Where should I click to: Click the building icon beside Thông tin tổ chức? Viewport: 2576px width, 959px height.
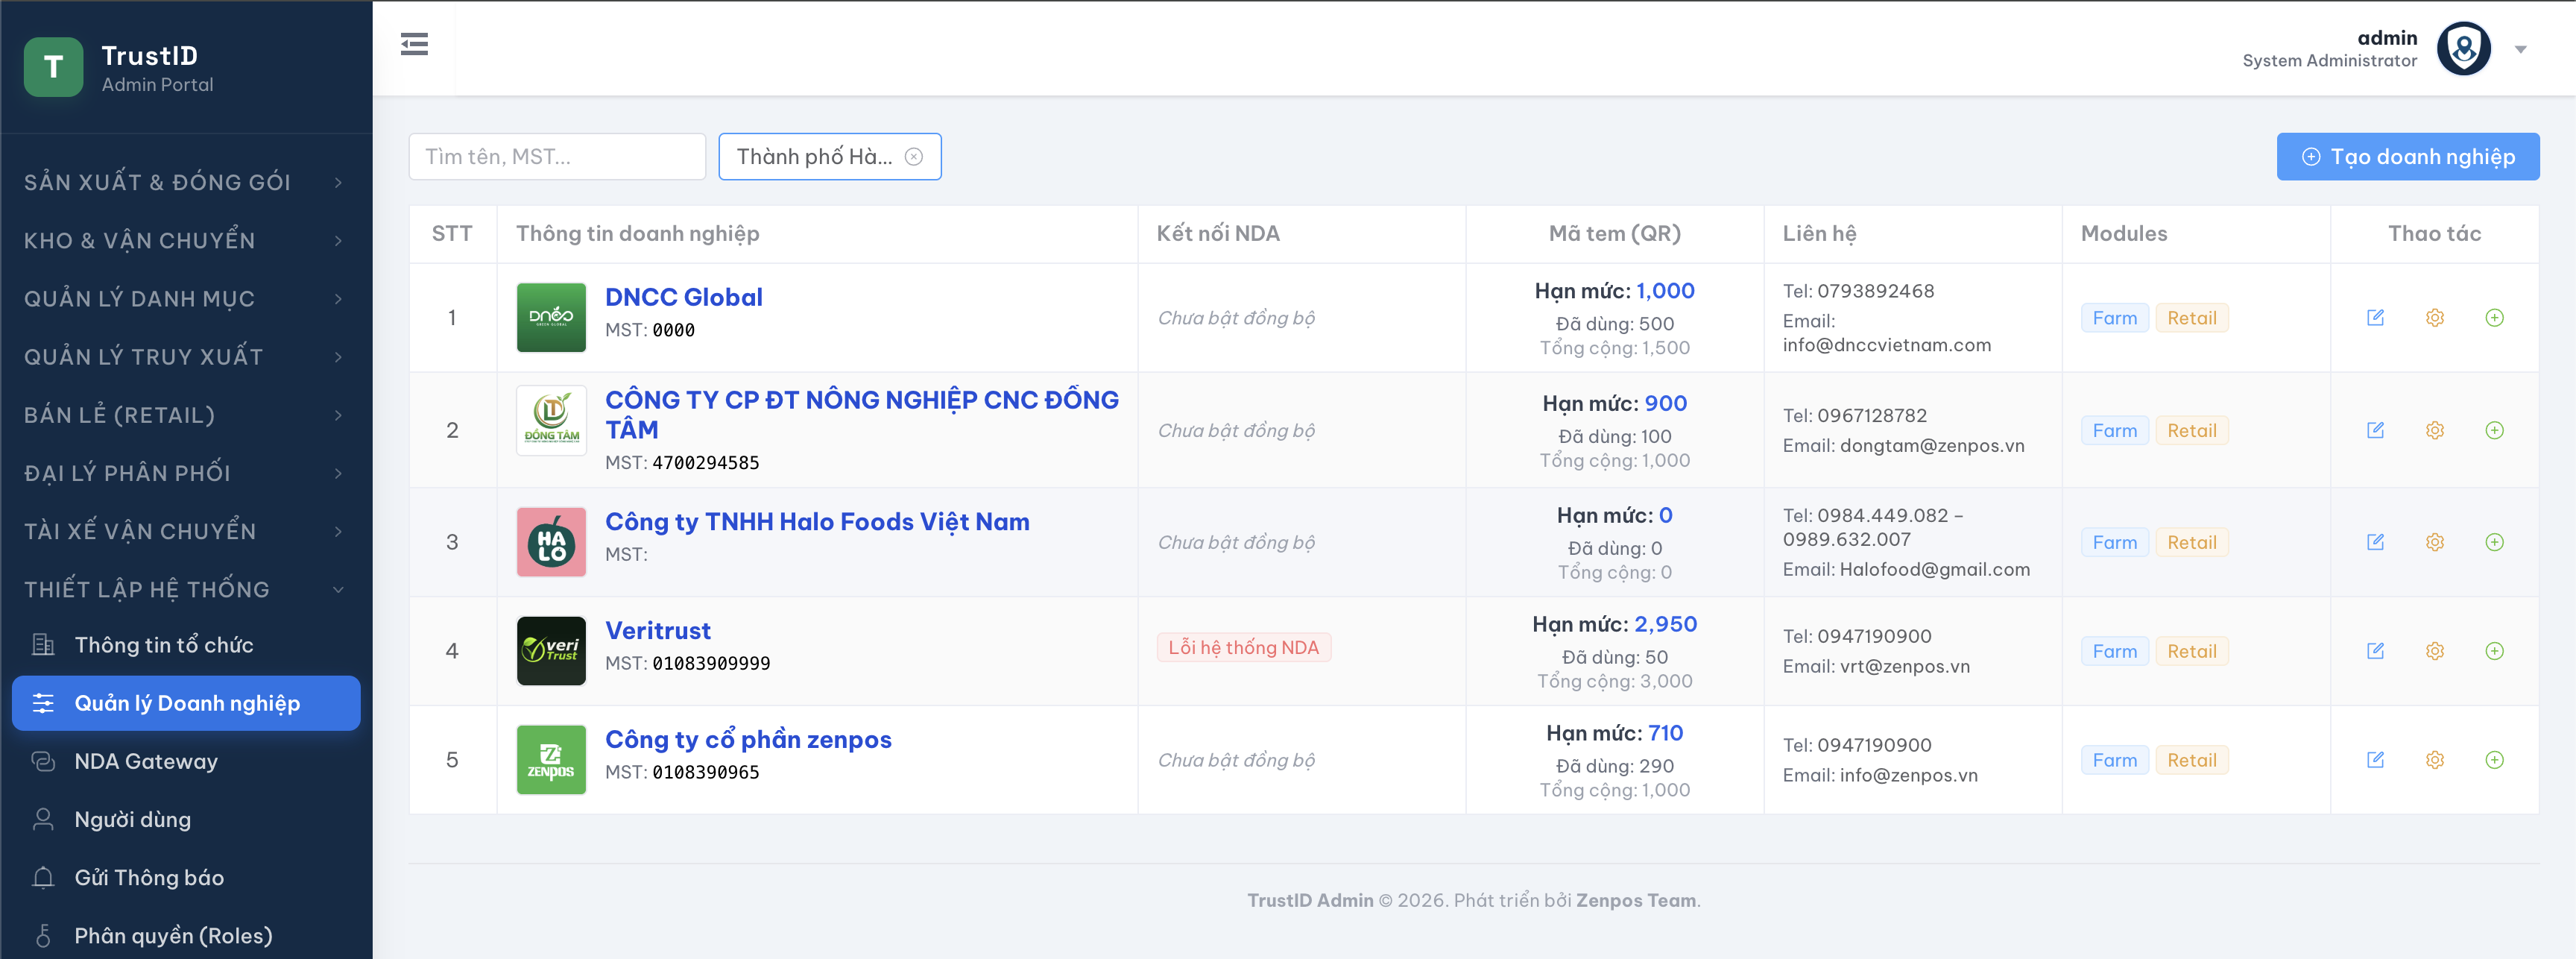tap(43, 645)
